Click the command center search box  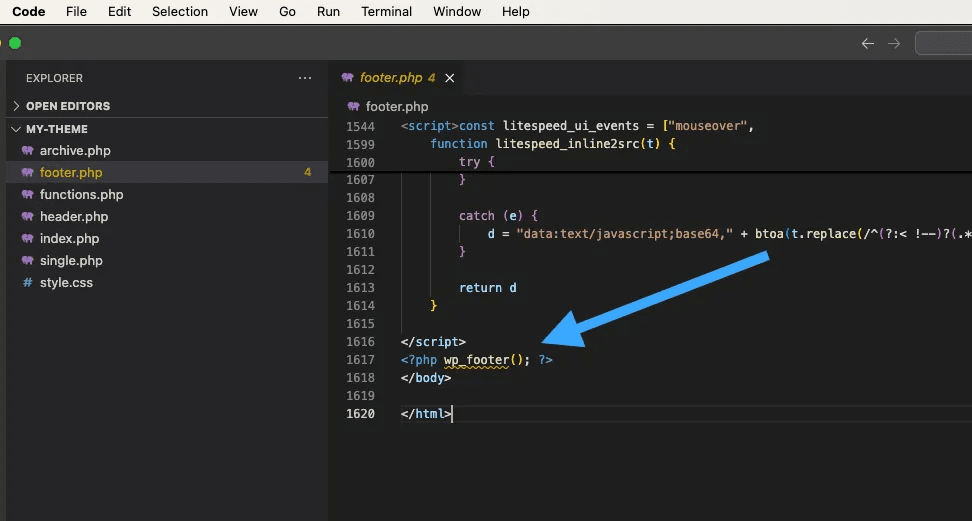[943, 43]
